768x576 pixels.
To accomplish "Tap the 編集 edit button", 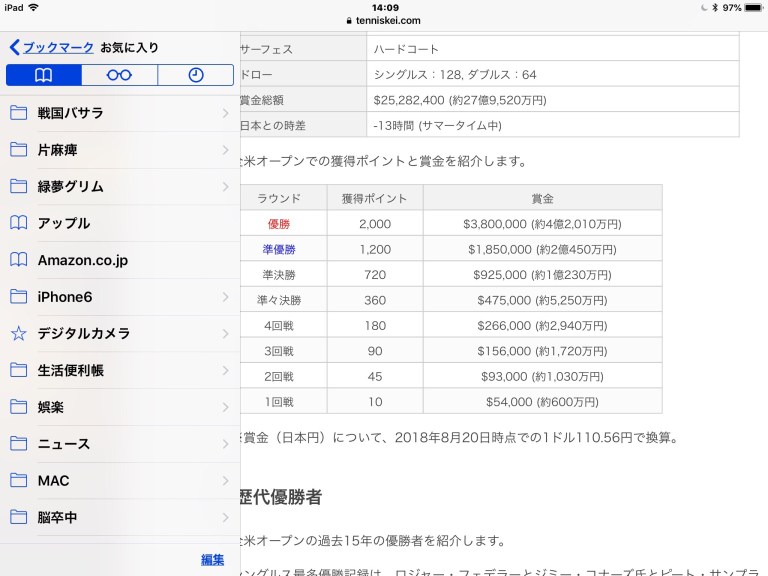I will pos(212,559).
